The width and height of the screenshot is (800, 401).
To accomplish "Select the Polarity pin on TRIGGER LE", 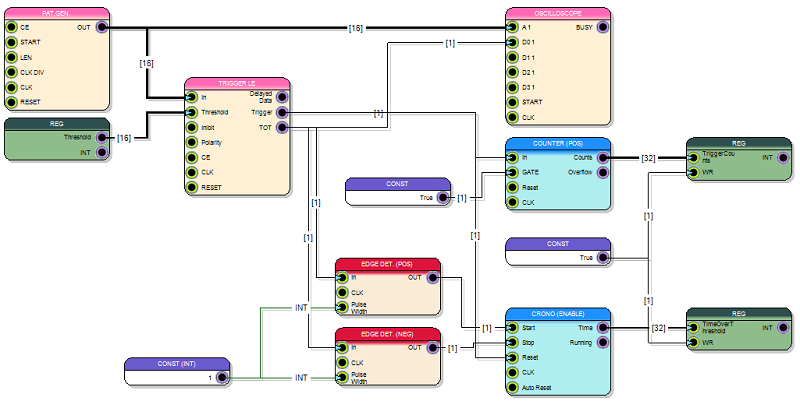I will click(192, 142).
